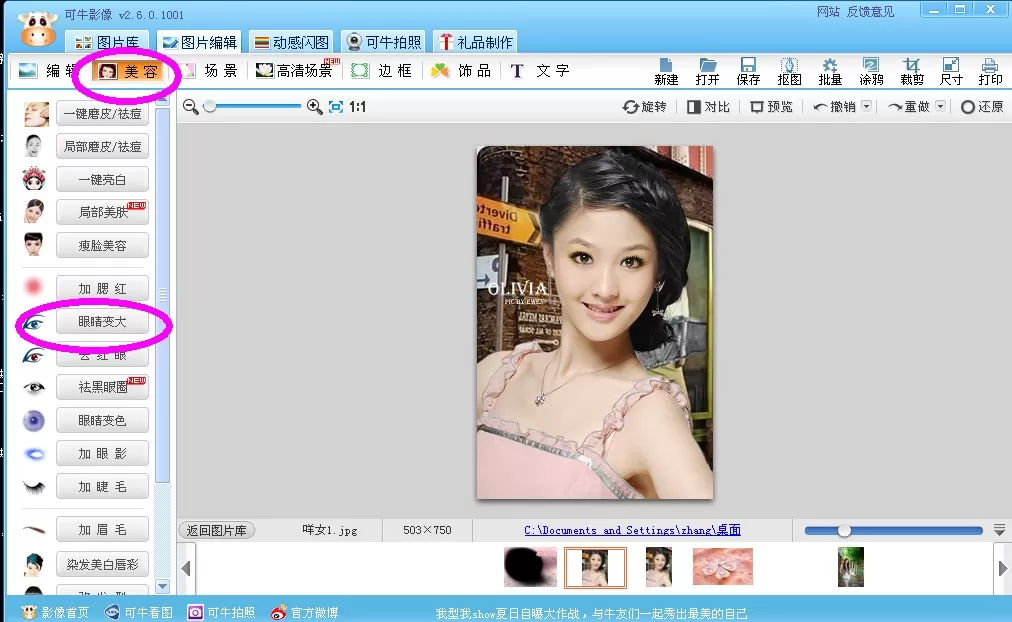Image resolution: width=1012 pixels, height=622 pixels.
Task: Click the fit-to-window zoom icon
Action: pos(336,106)
